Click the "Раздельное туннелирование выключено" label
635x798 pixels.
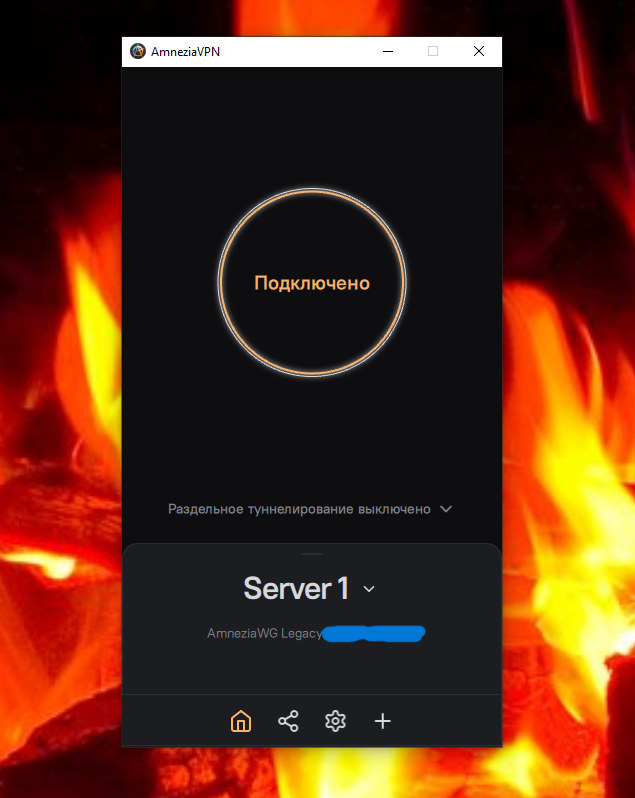[x=299, y=509]
